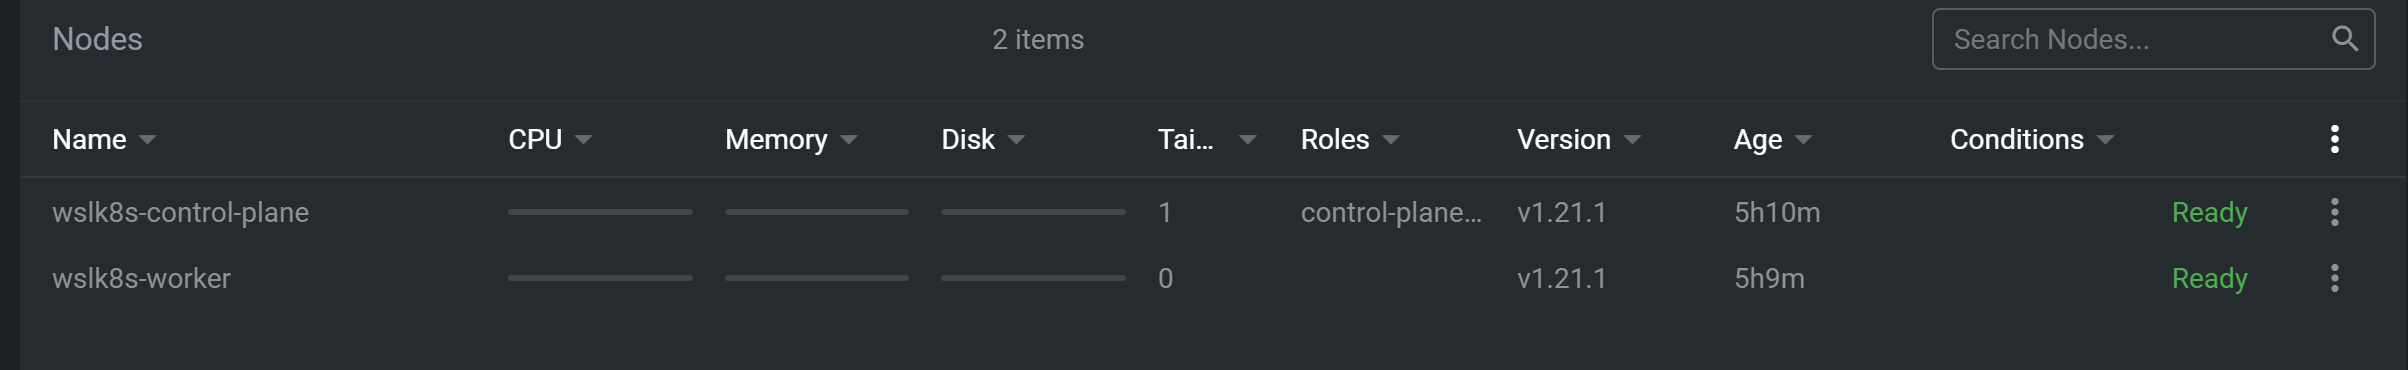Sort nodes by Memory column arrow
Image resolution: width=2408 pixels, height=370 pixels.
tap(849, 140)
